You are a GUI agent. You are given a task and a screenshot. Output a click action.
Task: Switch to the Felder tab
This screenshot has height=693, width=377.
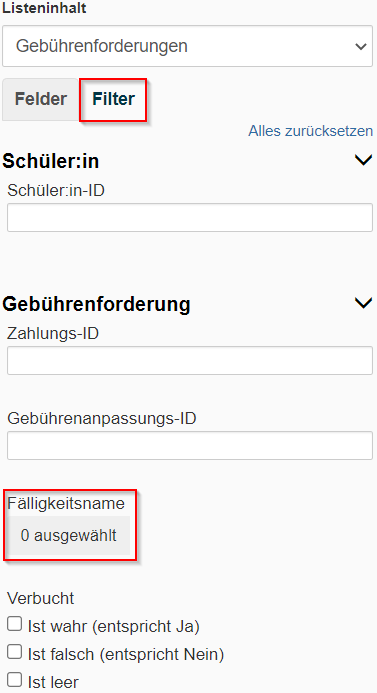(x=41, y=99)
